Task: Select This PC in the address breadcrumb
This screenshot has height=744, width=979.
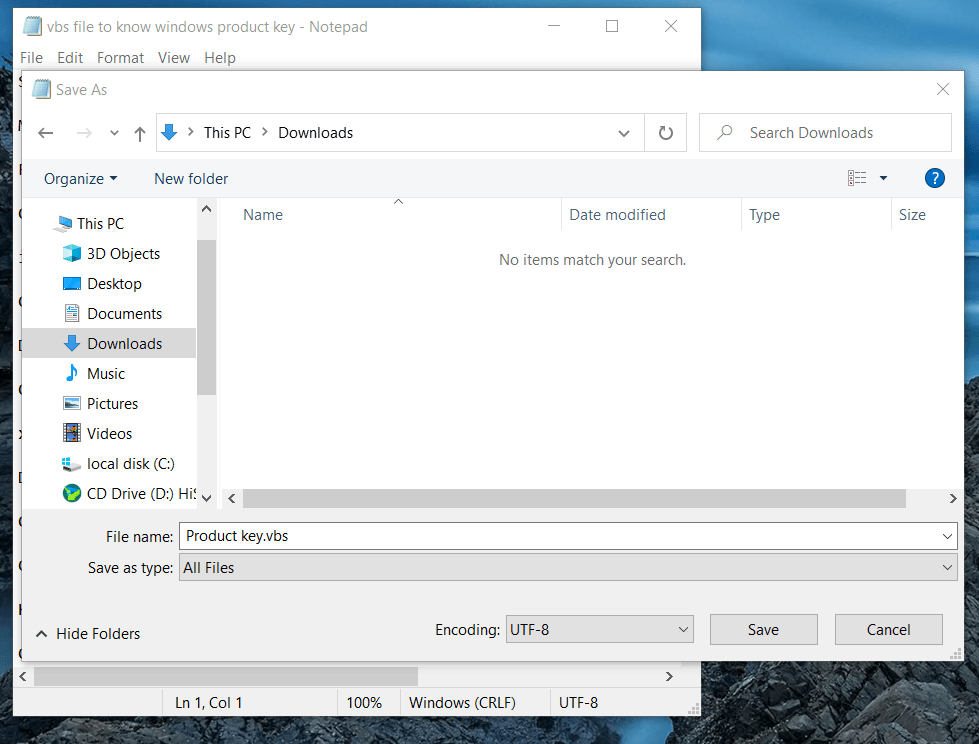Action: [x=227, y=133]
